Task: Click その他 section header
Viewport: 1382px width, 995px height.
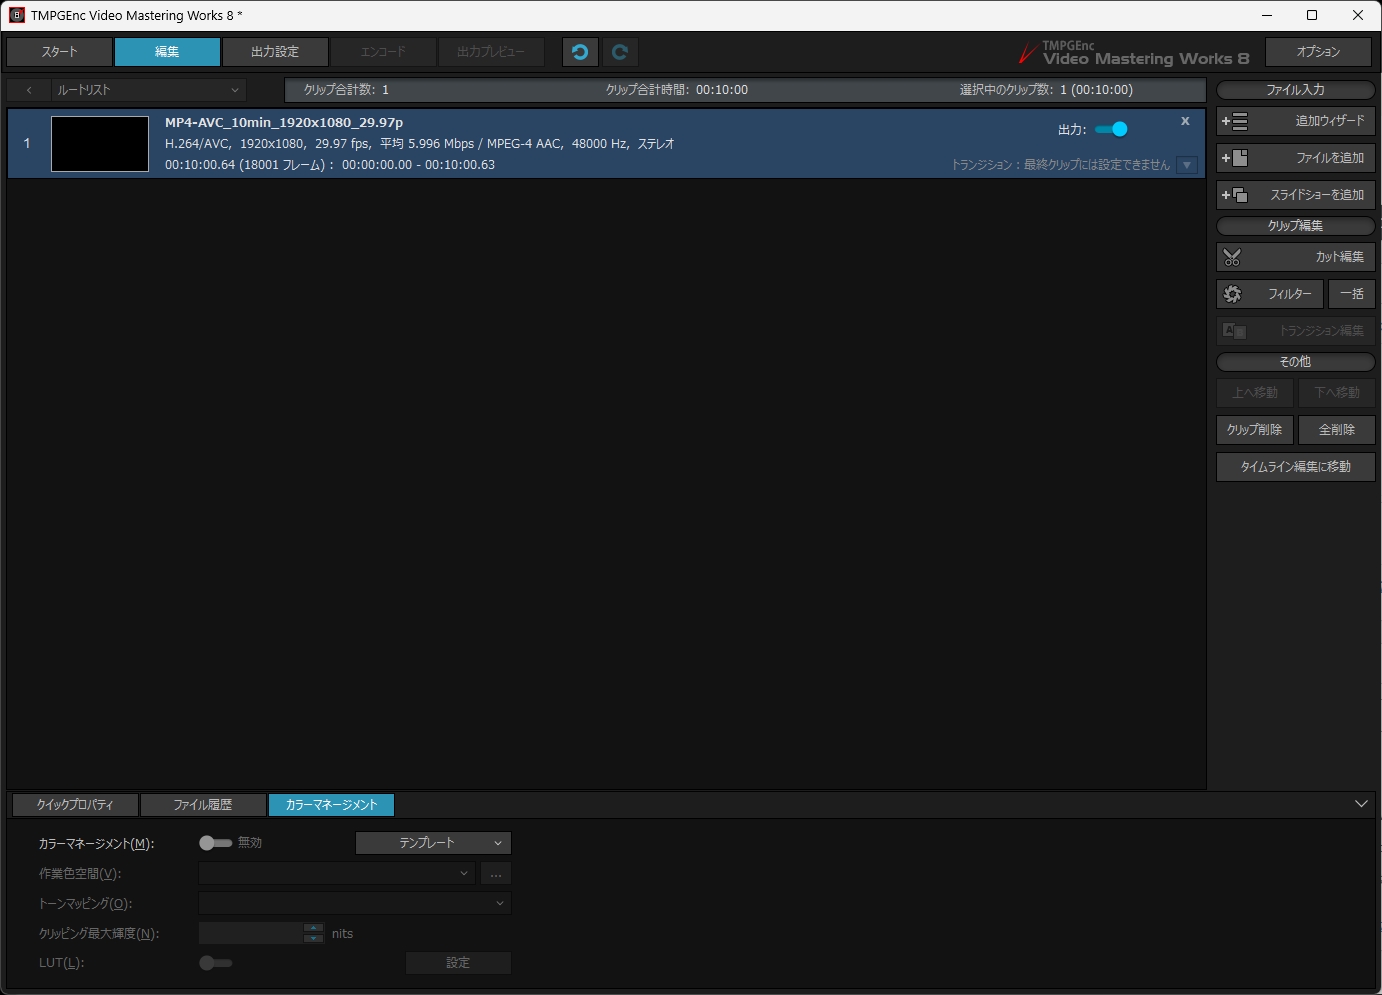Action: click(1295, 362)
